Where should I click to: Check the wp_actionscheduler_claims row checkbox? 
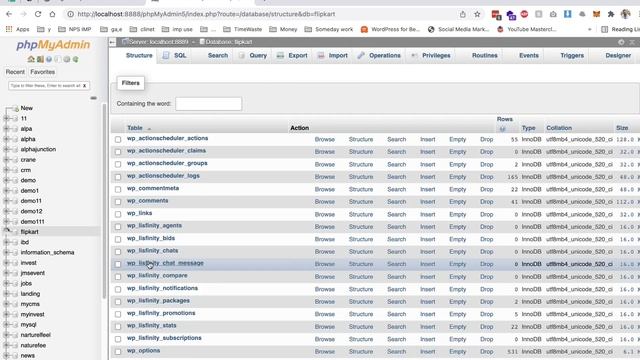(118, 152)
